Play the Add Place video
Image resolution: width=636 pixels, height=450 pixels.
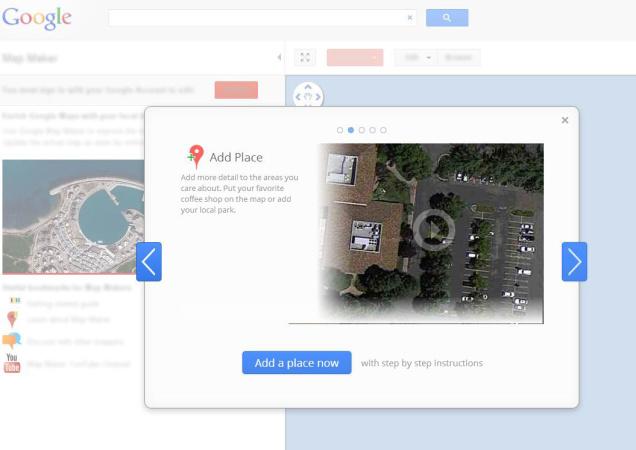point(433,231)
